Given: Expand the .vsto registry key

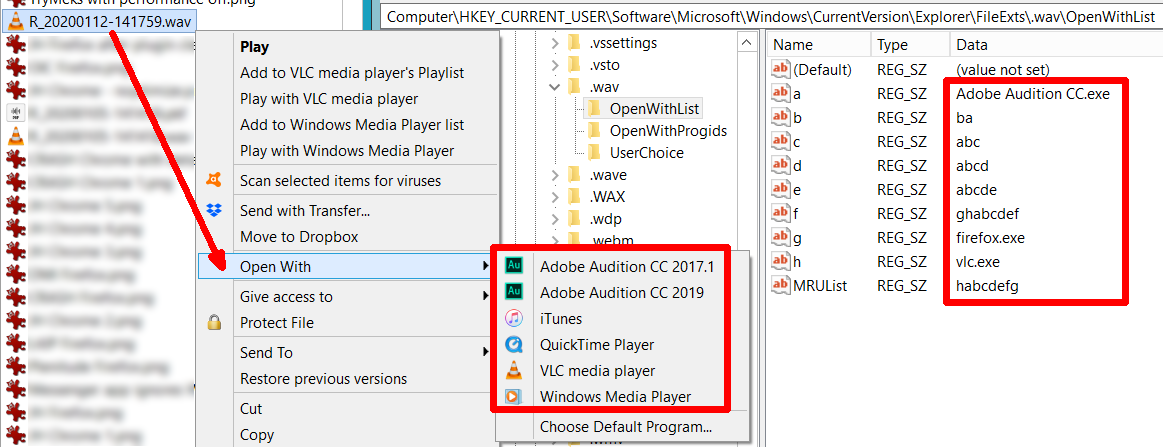Looking at the screenshot, I should coord(554,65).
